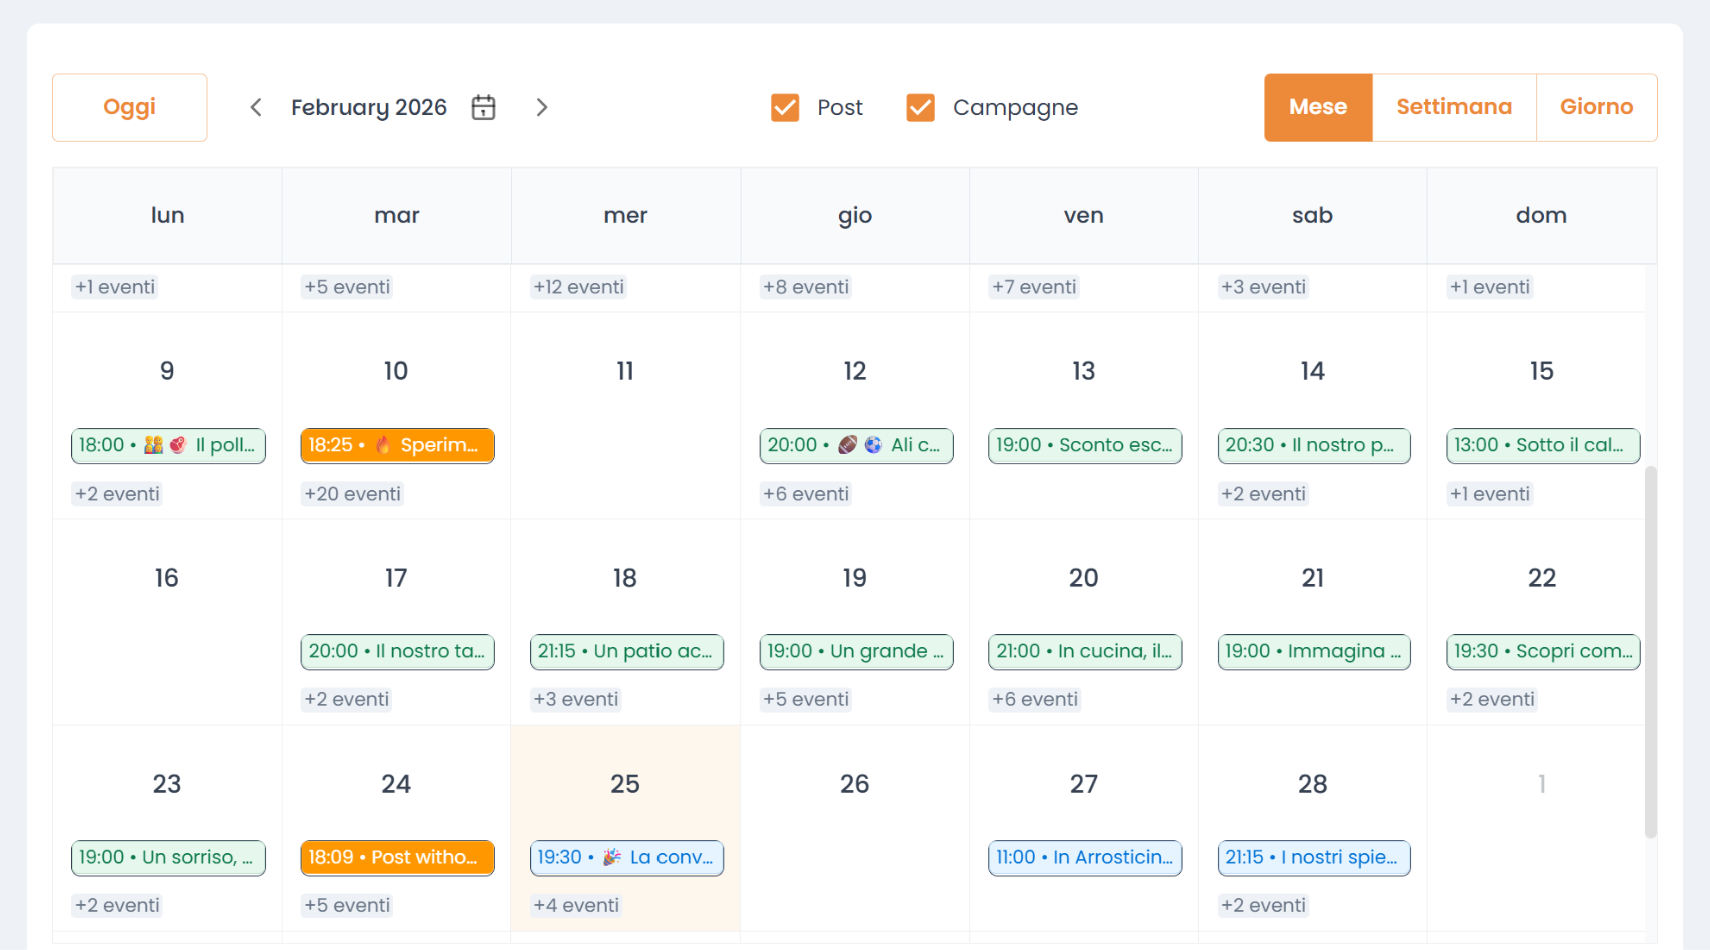Uncheck the Post checkbox
Image resolution: width=1710 pixels, height=950 pixels.
[x=785, y=107]
